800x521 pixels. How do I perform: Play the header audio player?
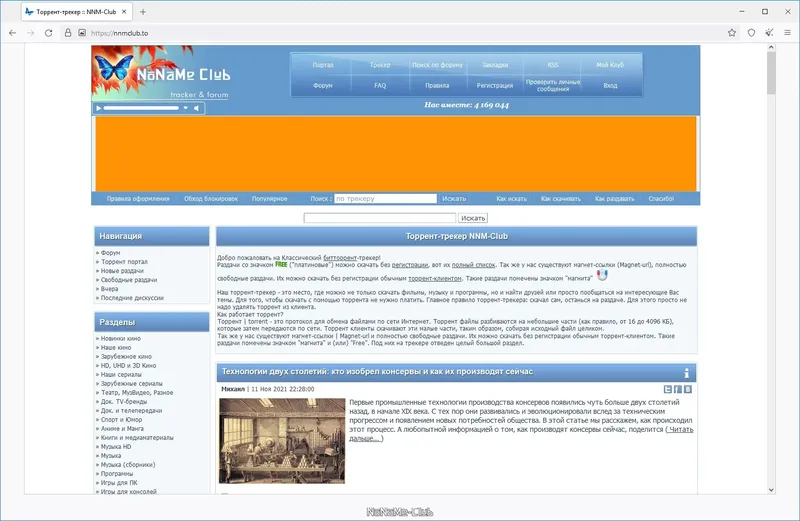coord(99,108)
